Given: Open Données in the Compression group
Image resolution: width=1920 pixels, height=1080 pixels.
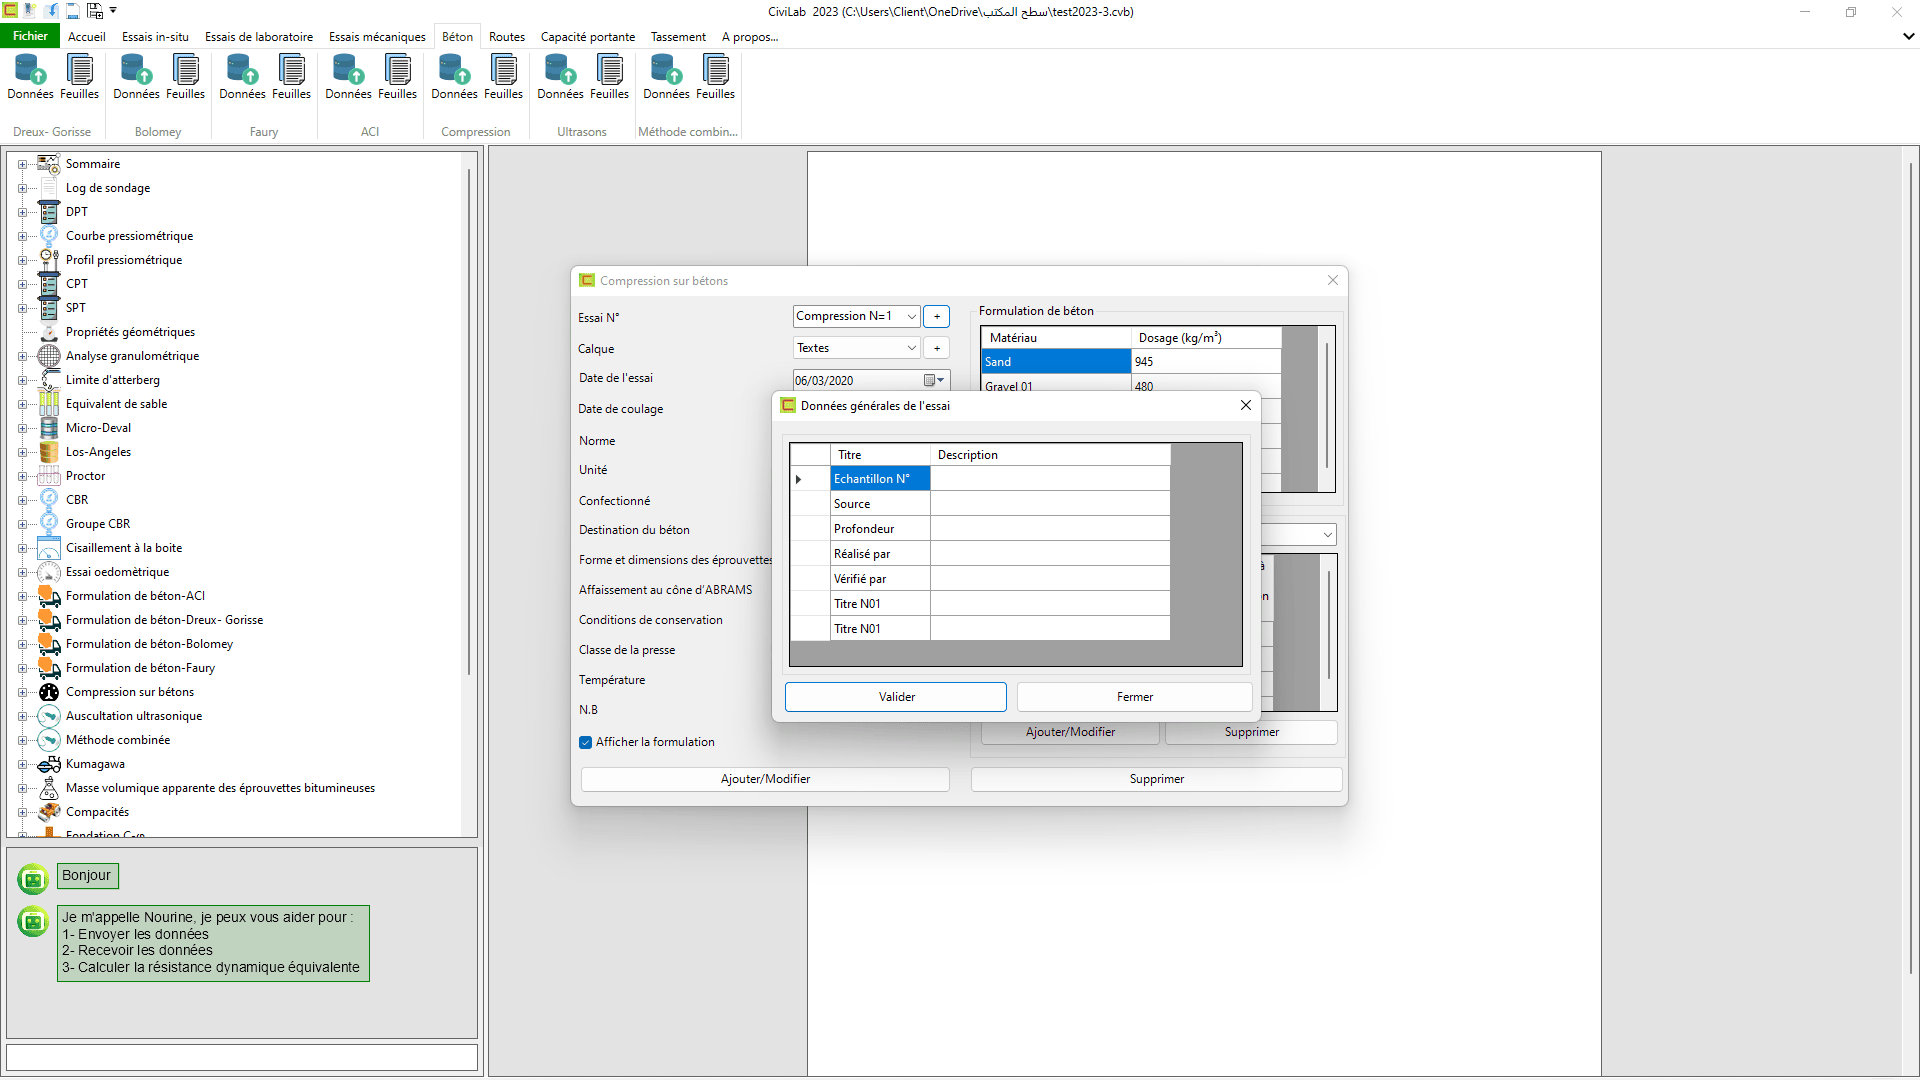Looking at the screenshot, I should (x=454, y=77).
